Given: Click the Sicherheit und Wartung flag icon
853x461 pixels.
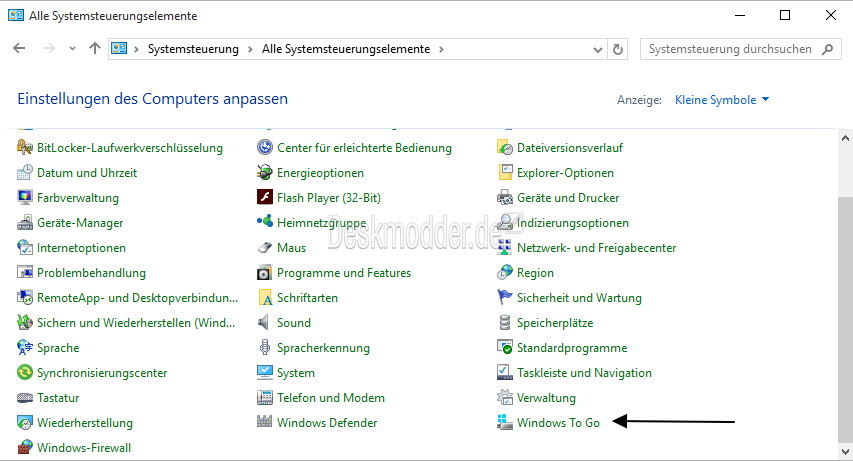Looking at the screenshot, I should [x=505, y=297].
